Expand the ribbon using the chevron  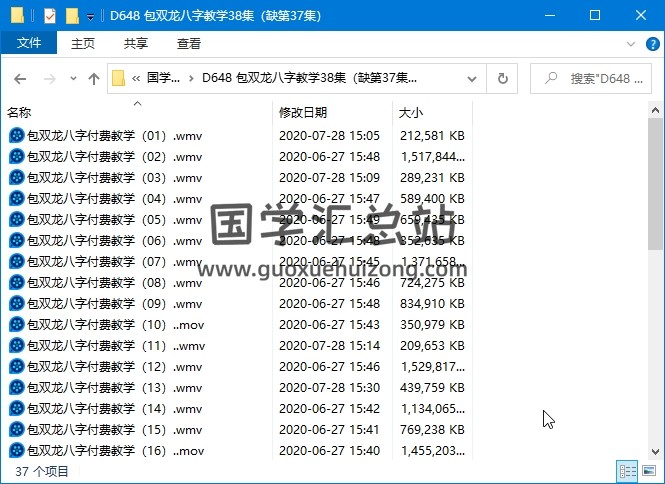[x=630, y=43]
